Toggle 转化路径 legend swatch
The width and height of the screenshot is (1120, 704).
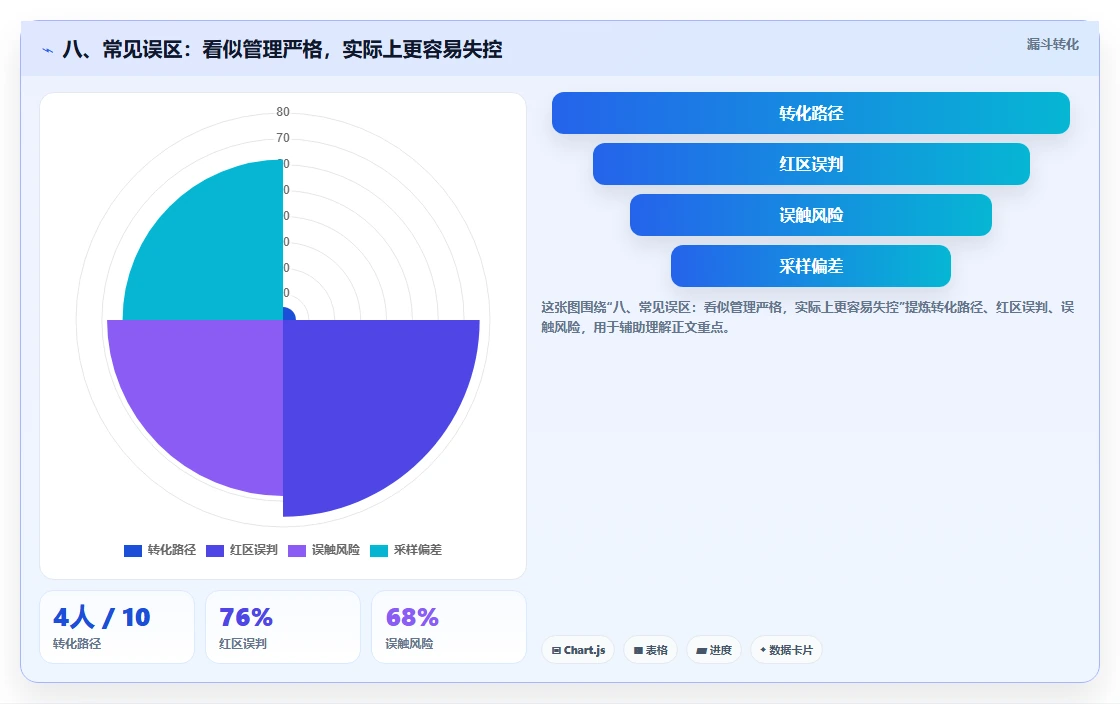pos(133,550)
